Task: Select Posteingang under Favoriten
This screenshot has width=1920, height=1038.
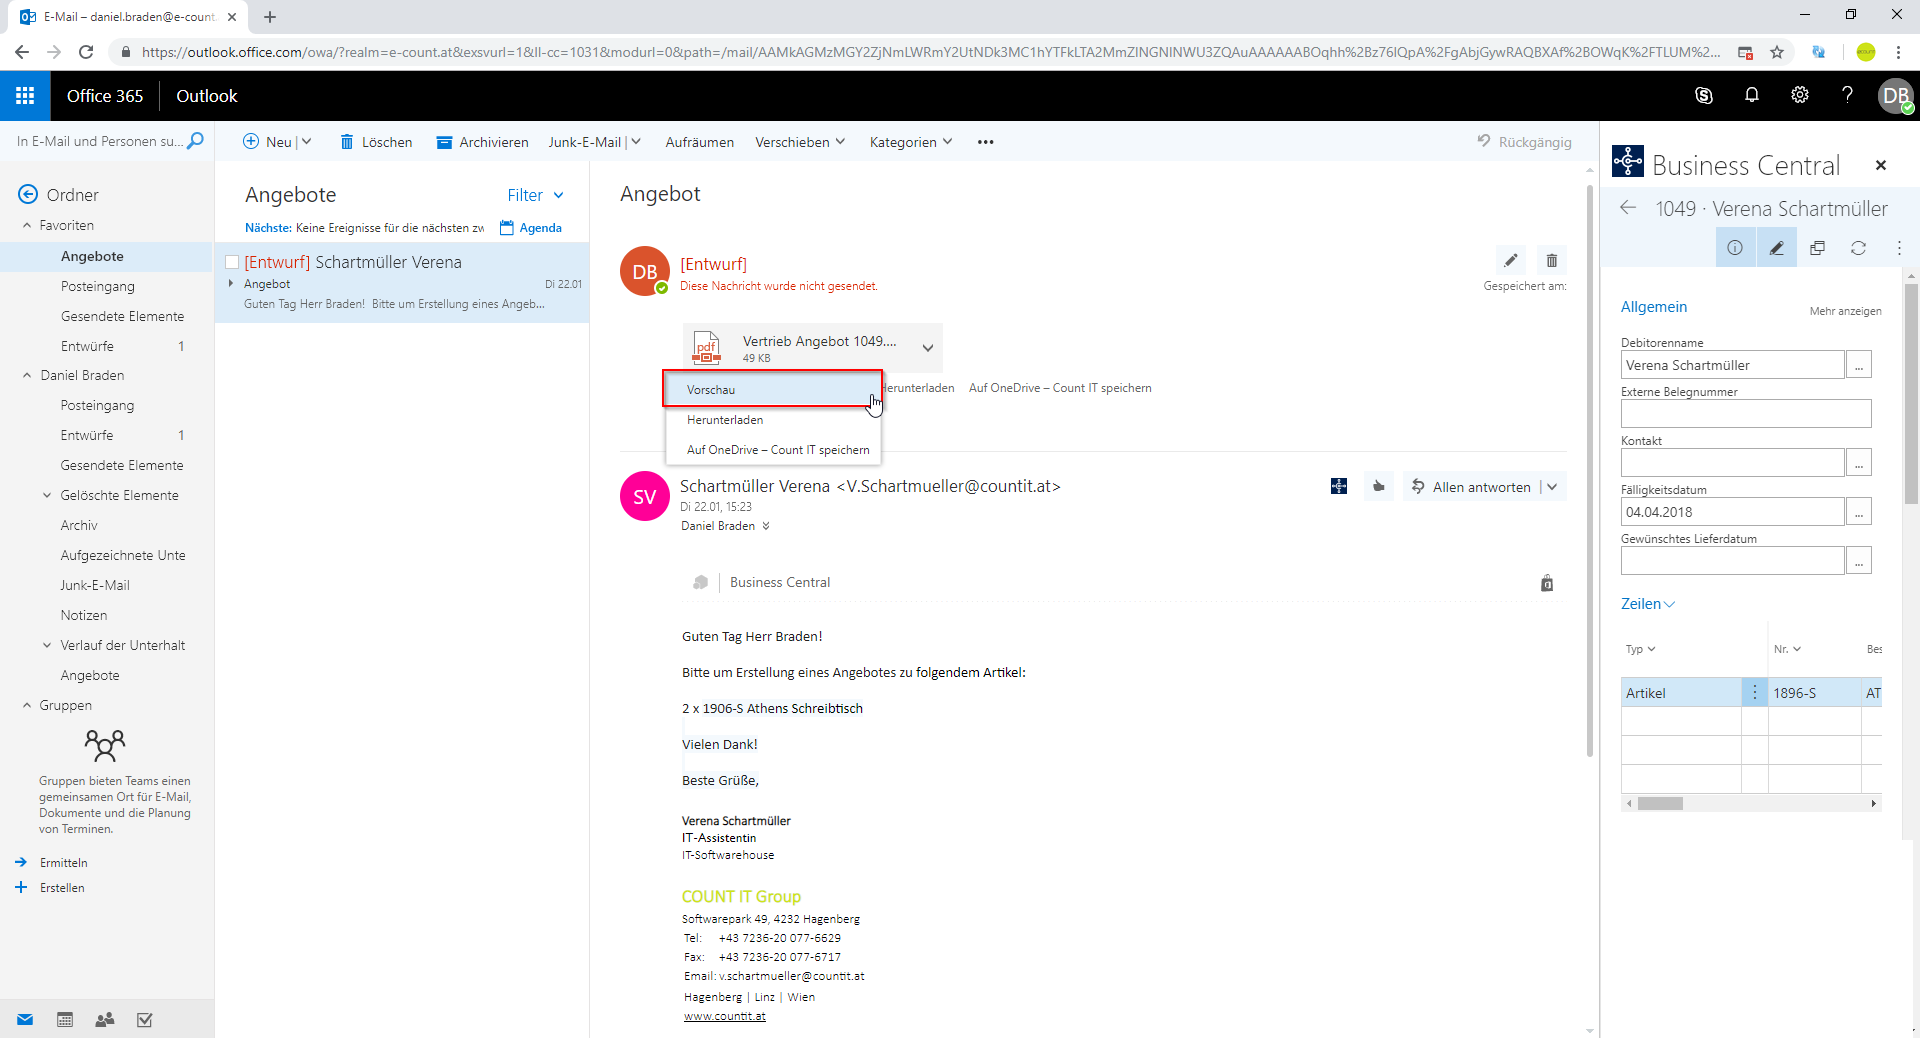Action: 97,286
